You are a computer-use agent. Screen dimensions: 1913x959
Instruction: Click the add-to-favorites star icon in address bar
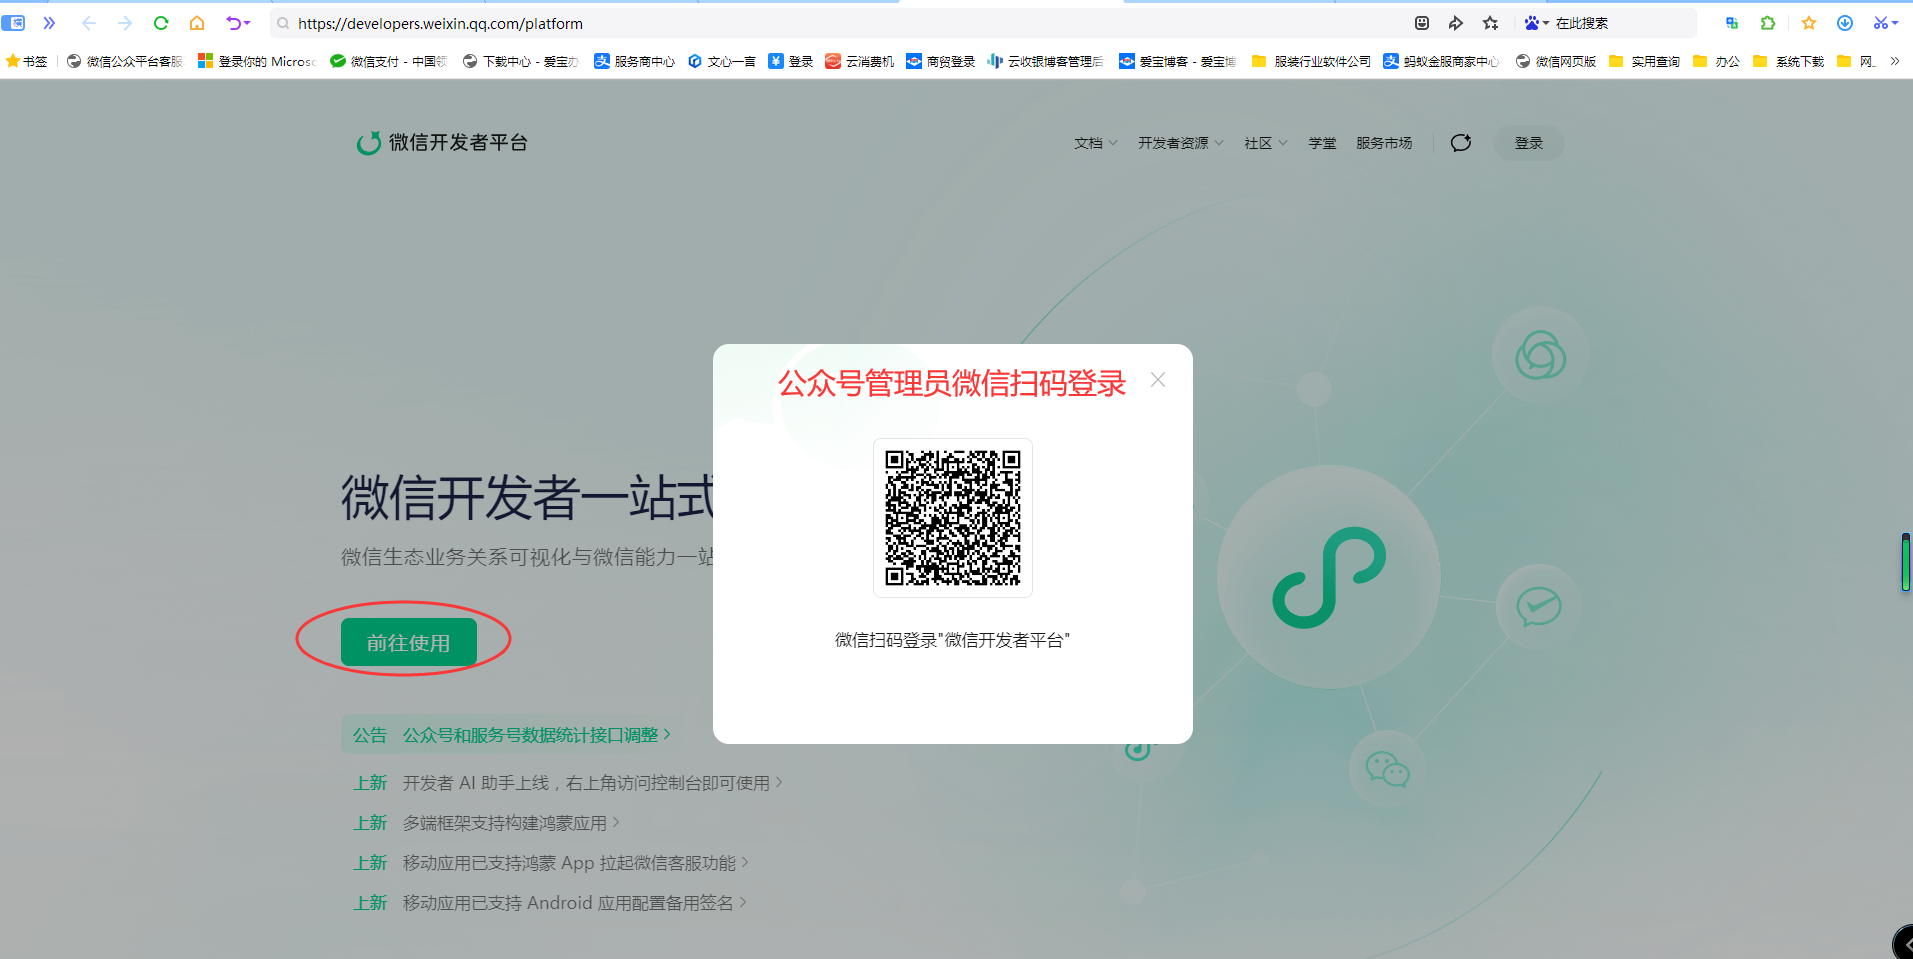[1490, 23]
